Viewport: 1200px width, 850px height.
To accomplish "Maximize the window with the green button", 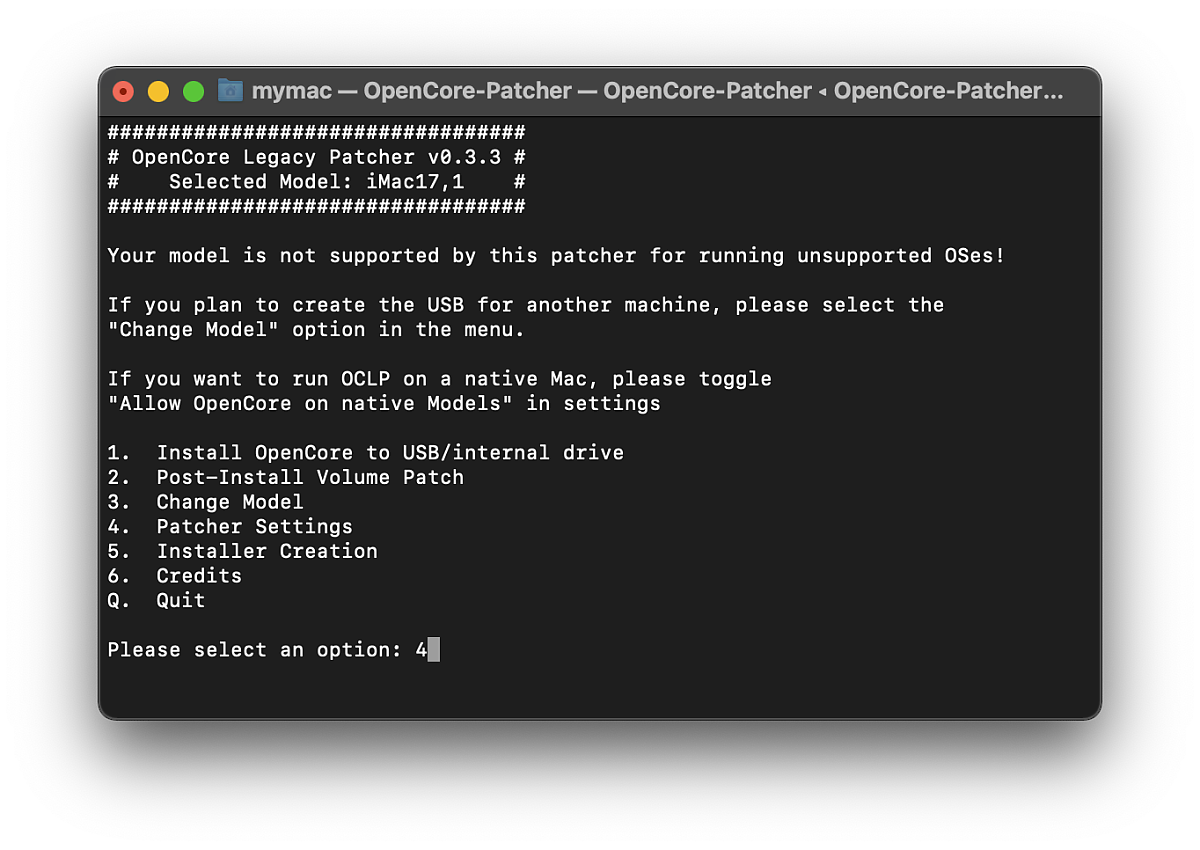I will coord(193,92).
